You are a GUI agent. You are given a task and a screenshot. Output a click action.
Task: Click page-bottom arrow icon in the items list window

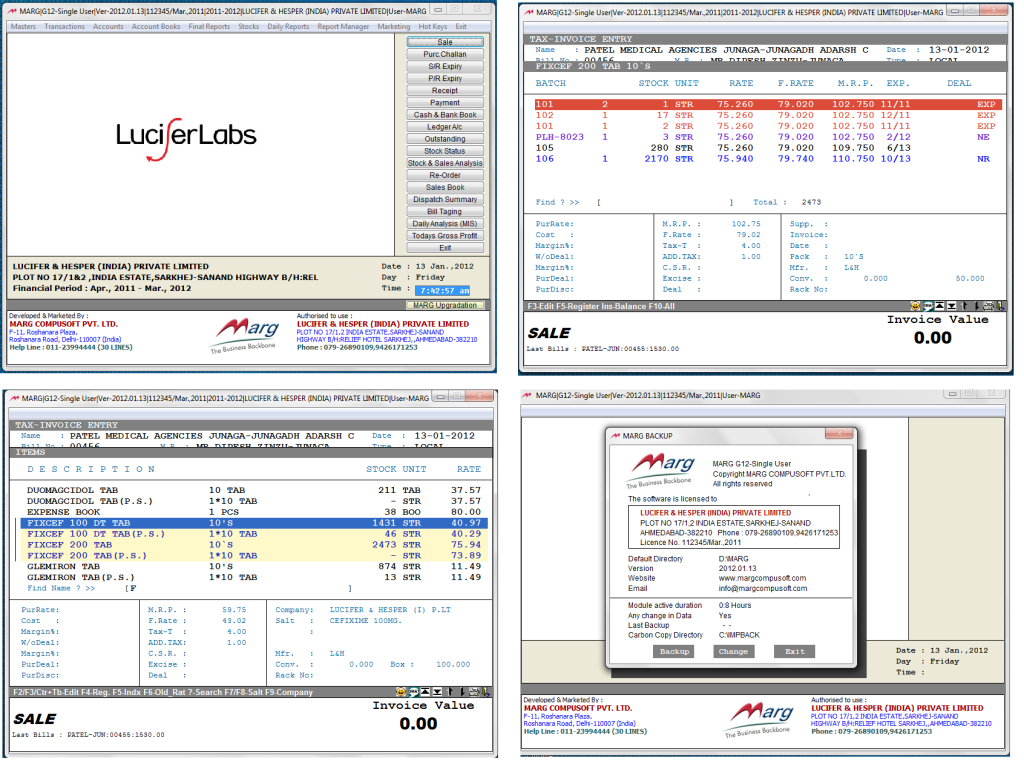tap(438, 691)
